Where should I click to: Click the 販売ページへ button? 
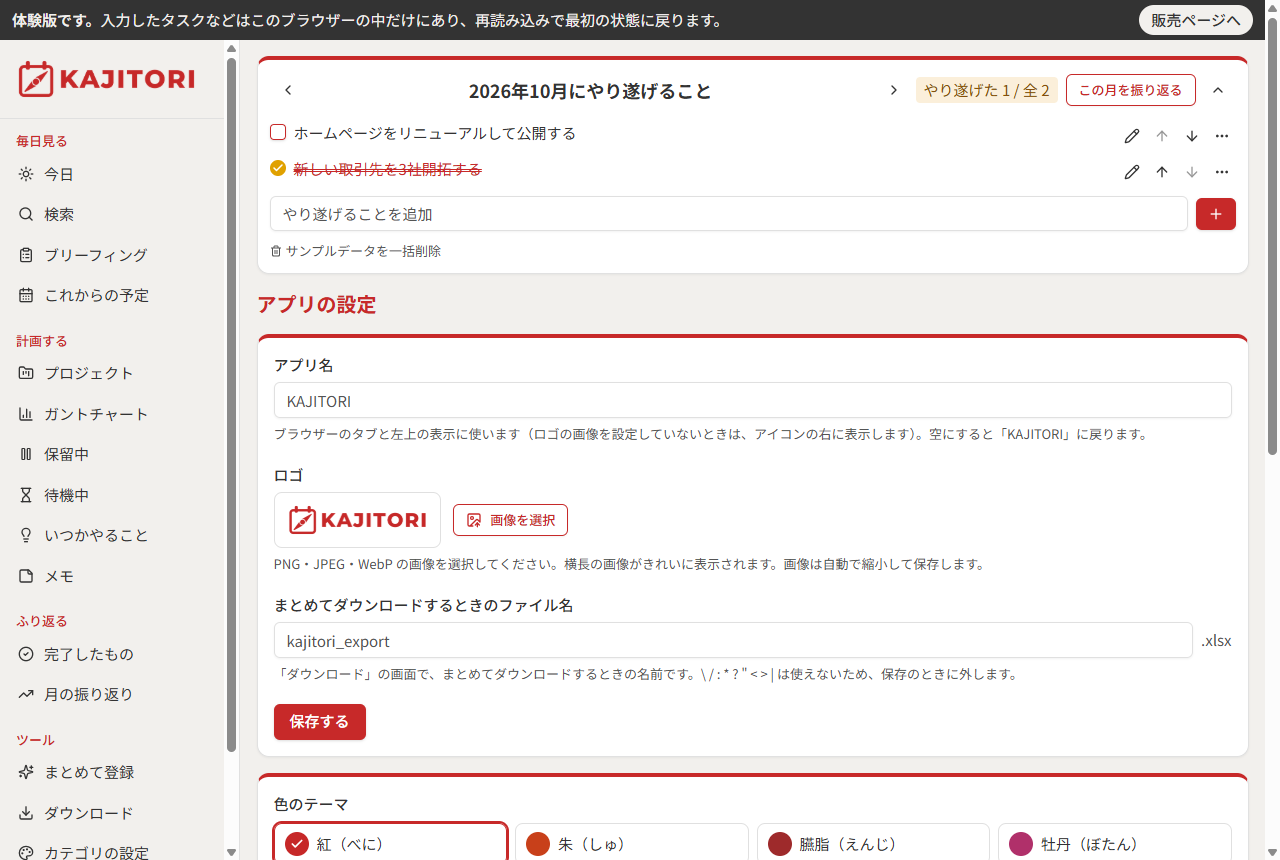1196,20
